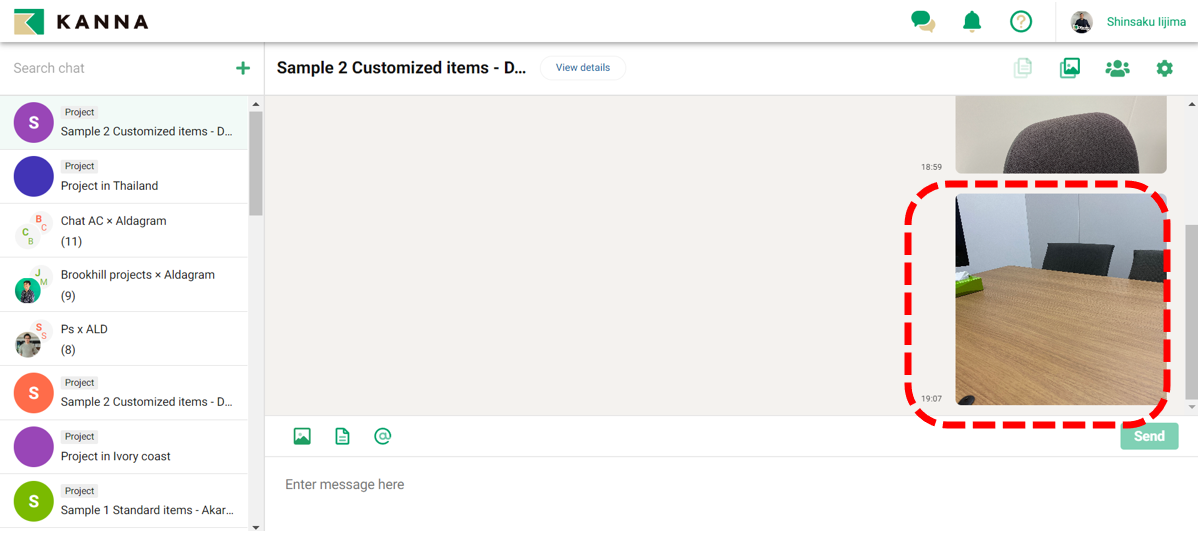
Task: Insert an @ mention
Action: pos(382,436)
